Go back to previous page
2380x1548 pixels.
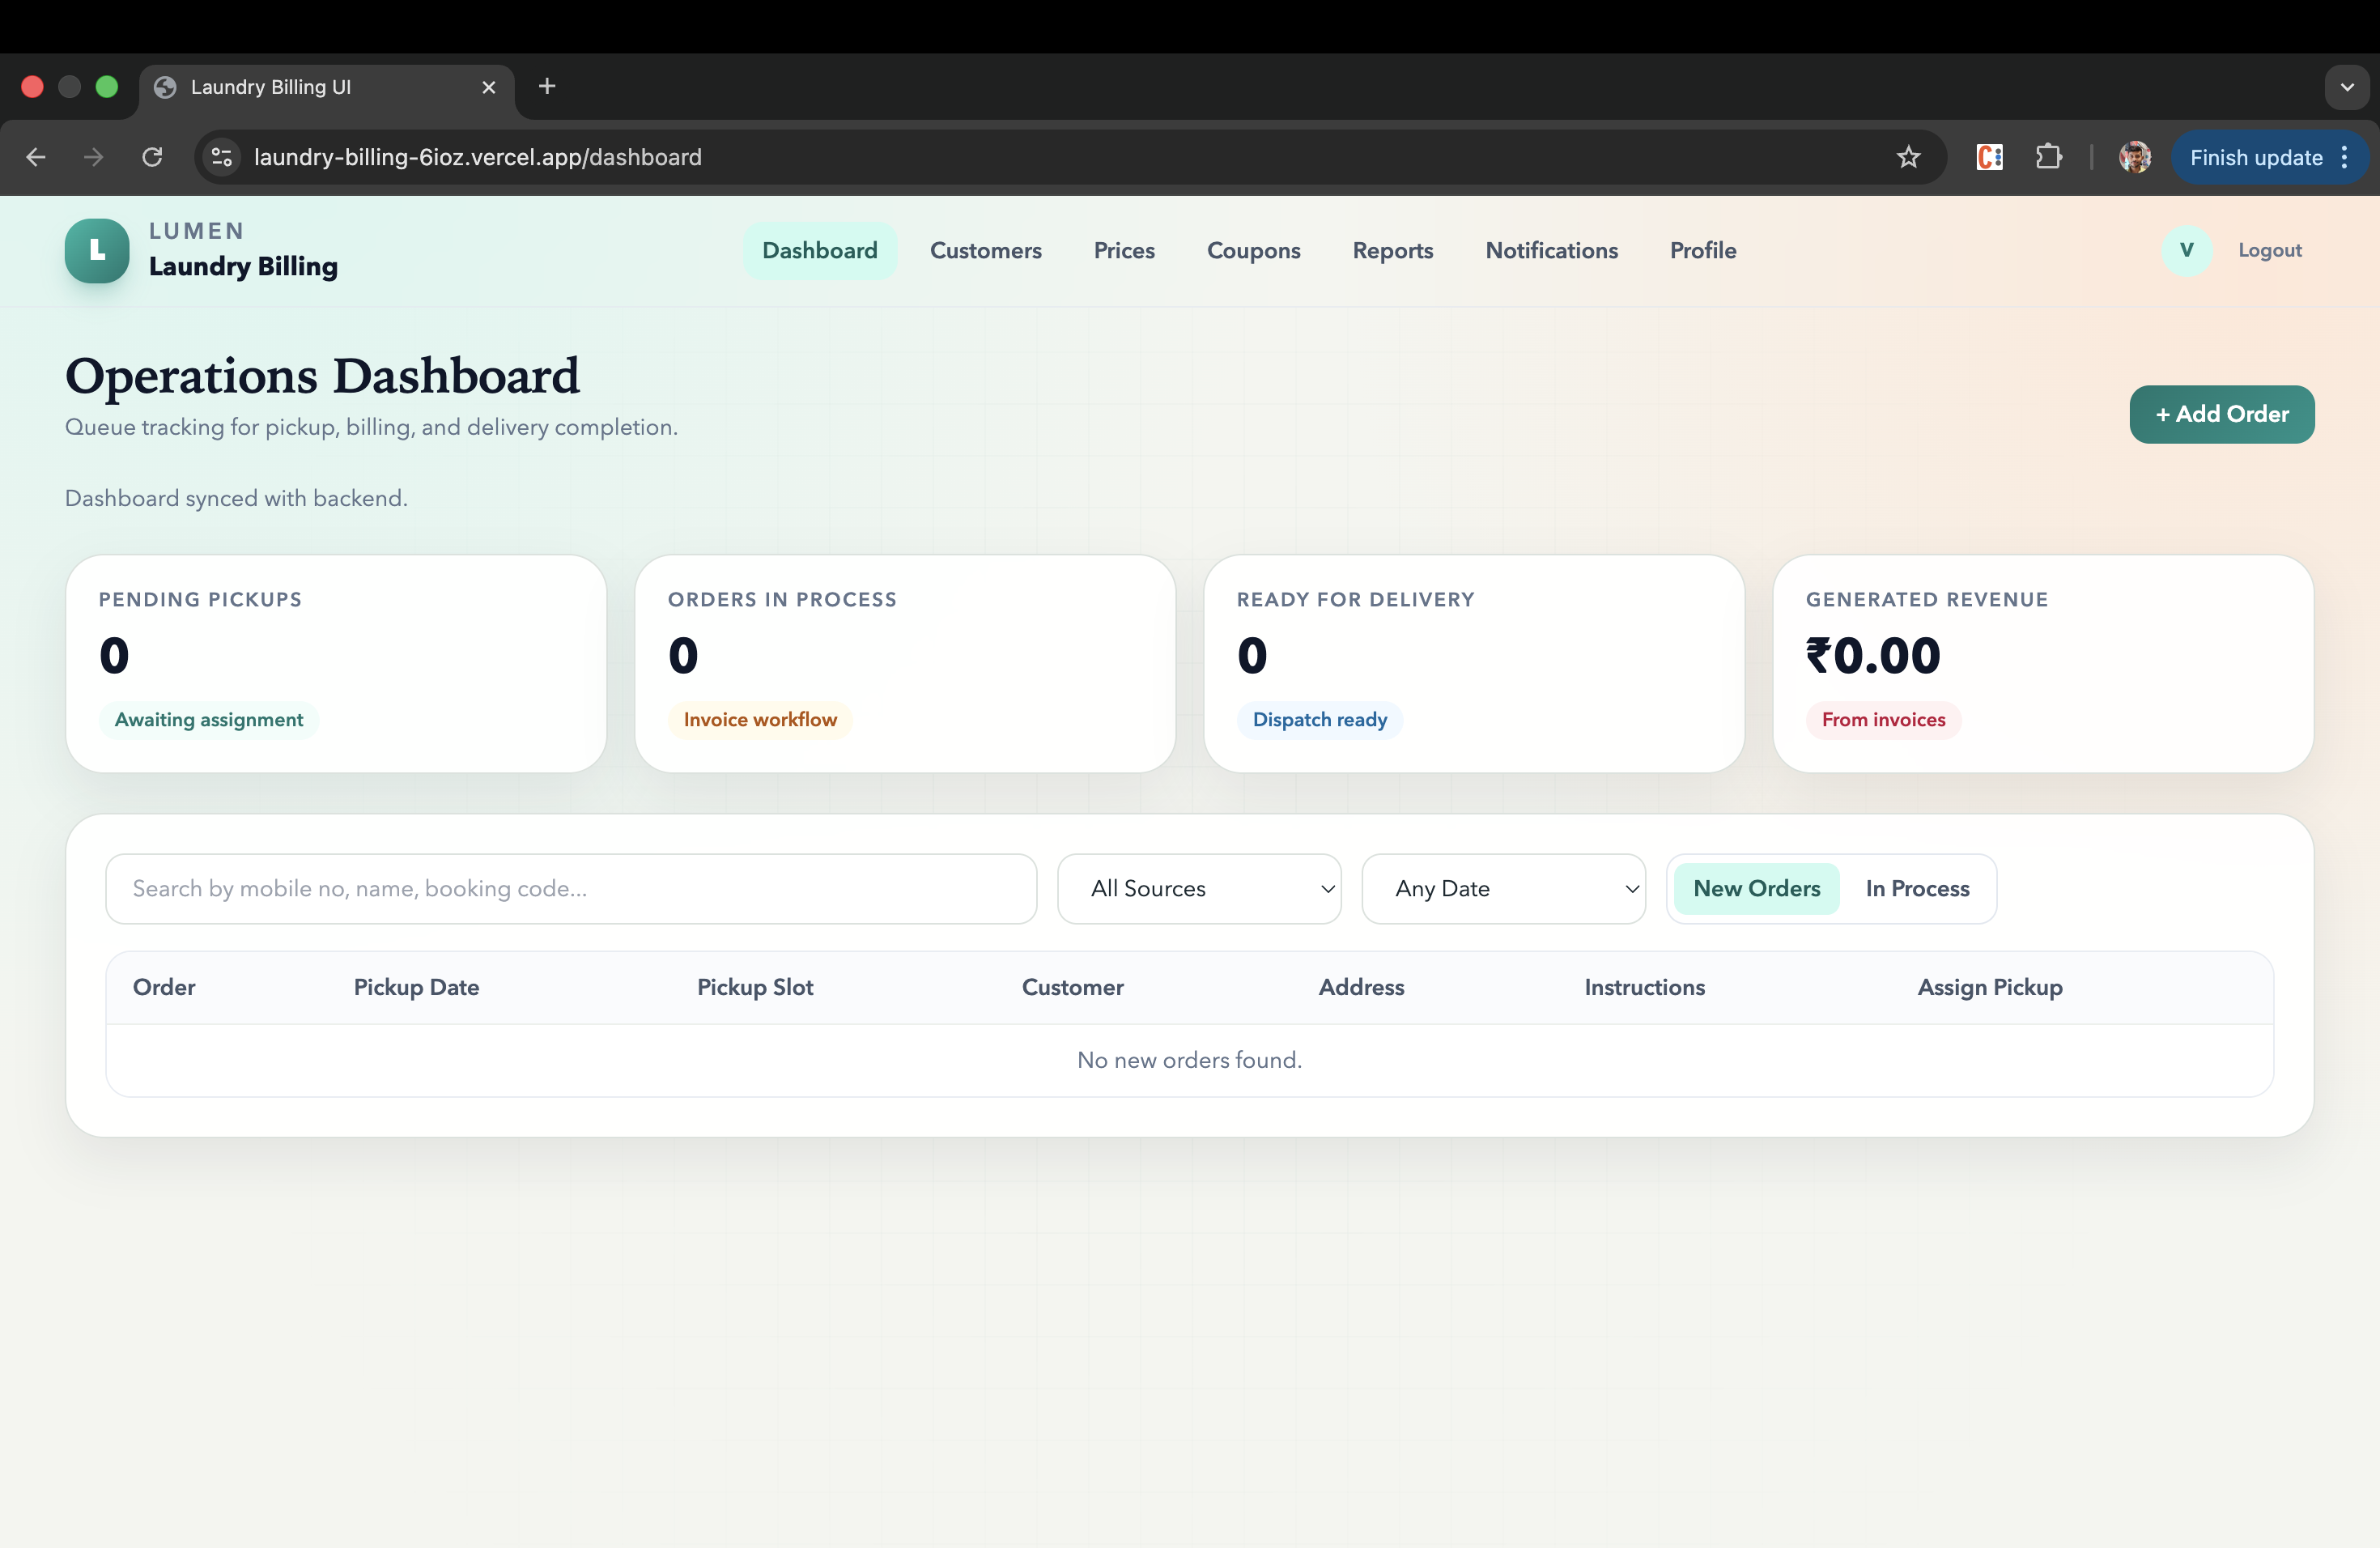(x=36, y=157)
